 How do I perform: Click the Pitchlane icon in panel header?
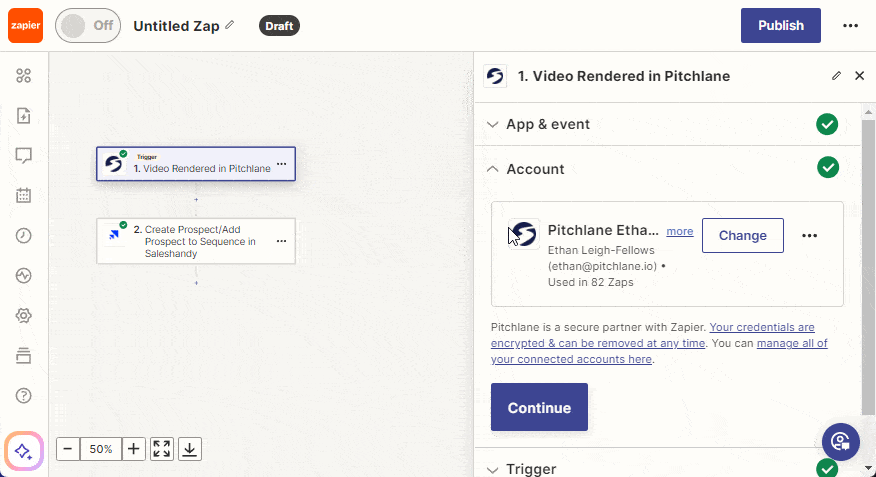495,76
